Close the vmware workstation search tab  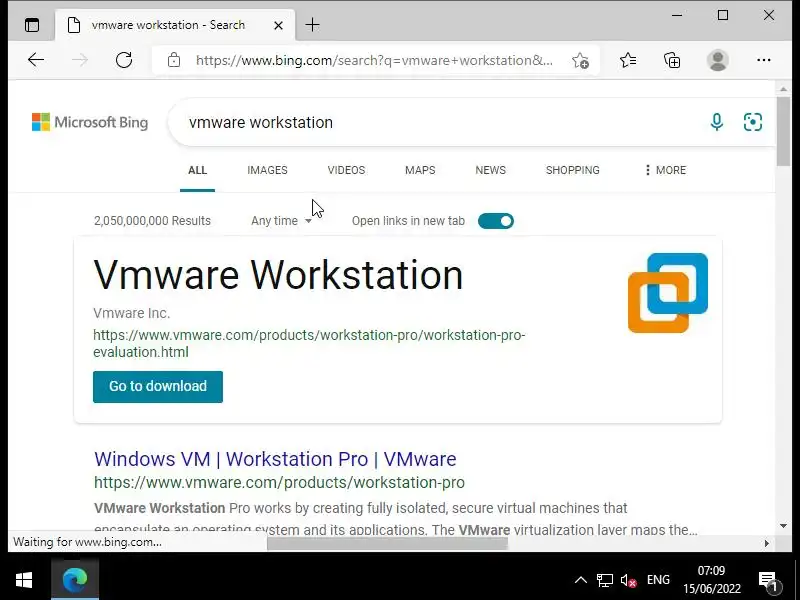[278, 25]
